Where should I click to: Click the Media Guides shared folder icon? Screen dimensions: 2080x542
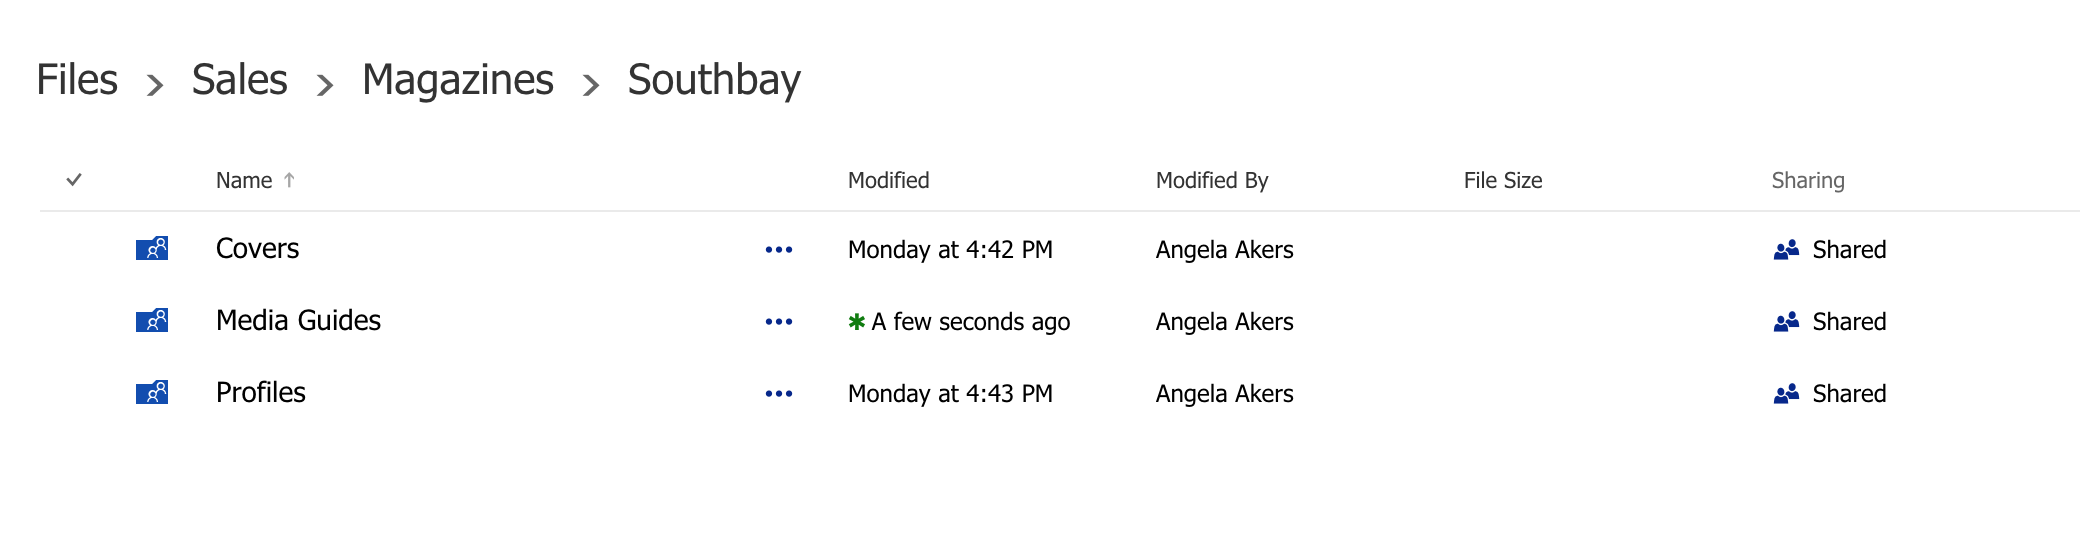[152, 320]
